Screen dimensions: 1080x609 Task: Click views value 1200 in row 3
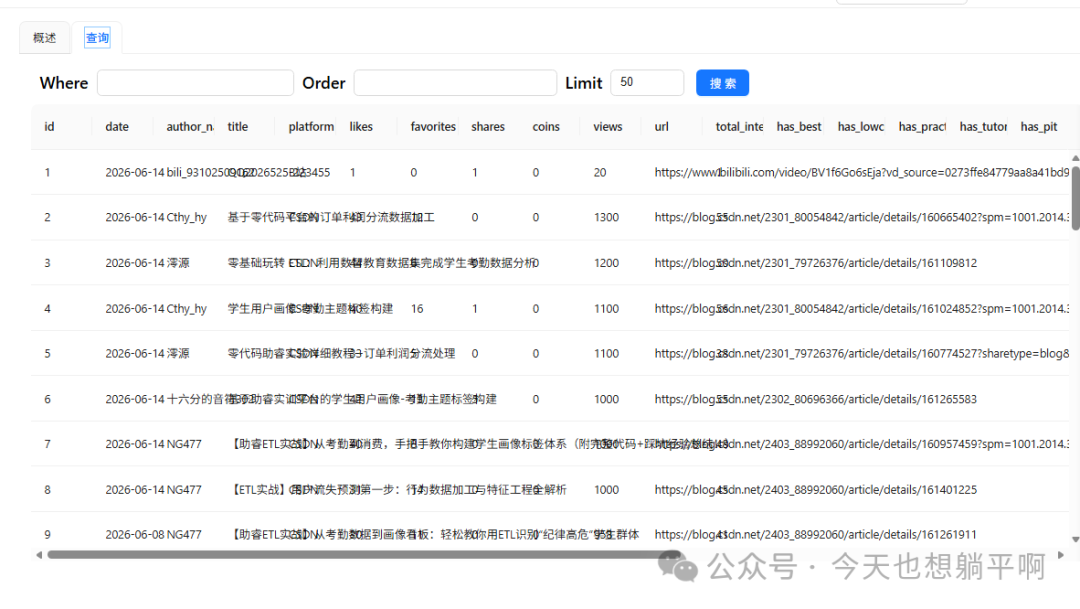coord(606,263)
